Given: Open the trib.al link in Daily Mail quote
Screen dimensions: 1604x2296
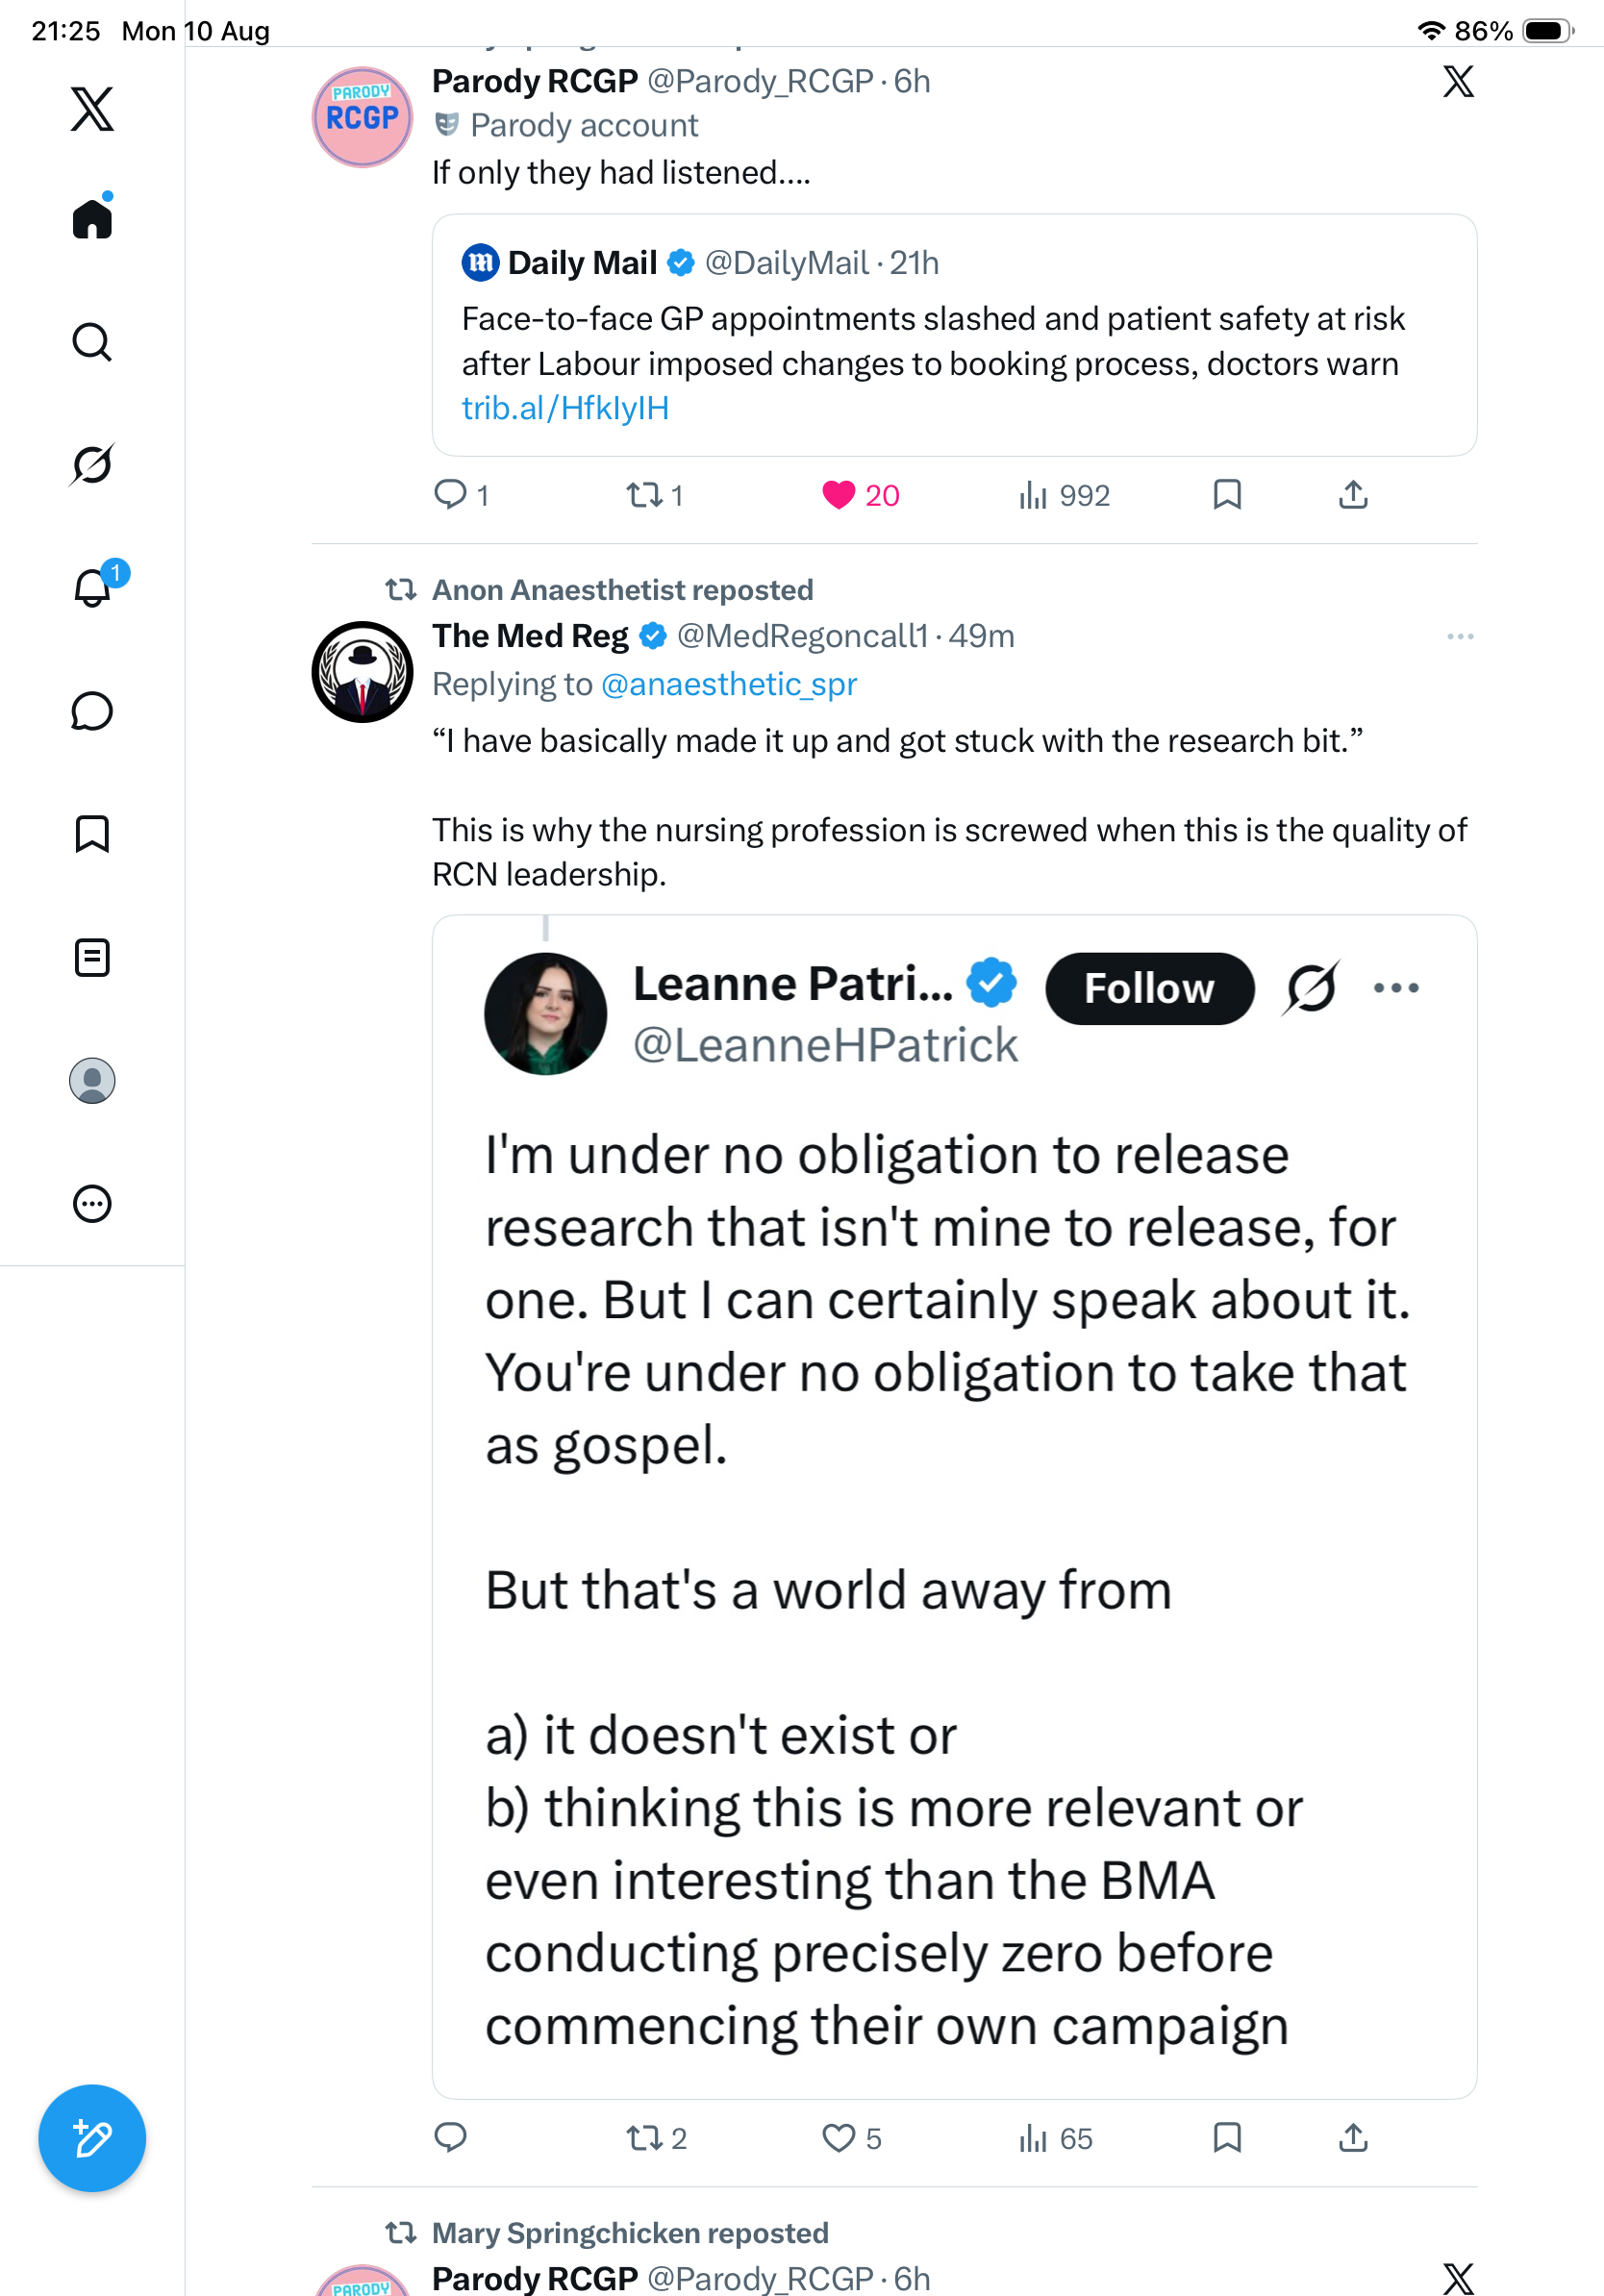Looking at the screenshot, I should [565, 408].
